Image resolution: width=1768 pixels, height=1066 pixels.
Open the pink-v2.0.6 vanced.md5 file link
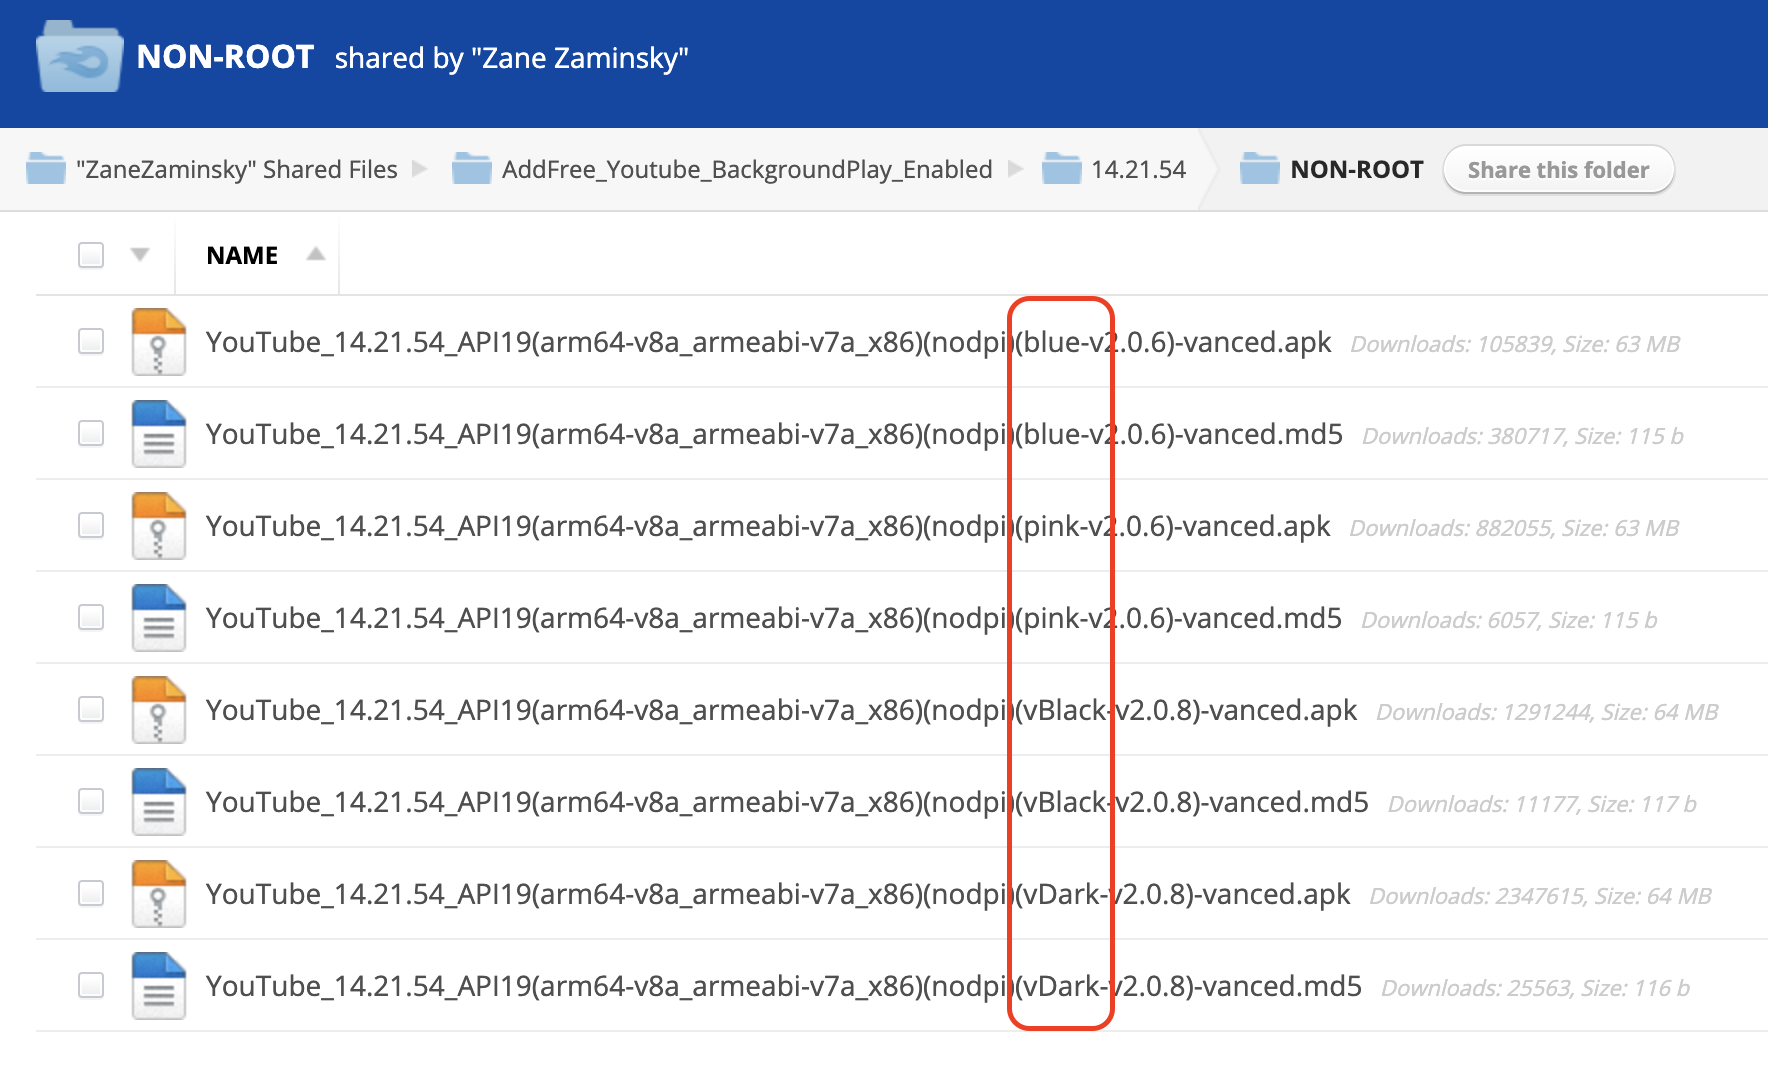[x=774, y=619]
